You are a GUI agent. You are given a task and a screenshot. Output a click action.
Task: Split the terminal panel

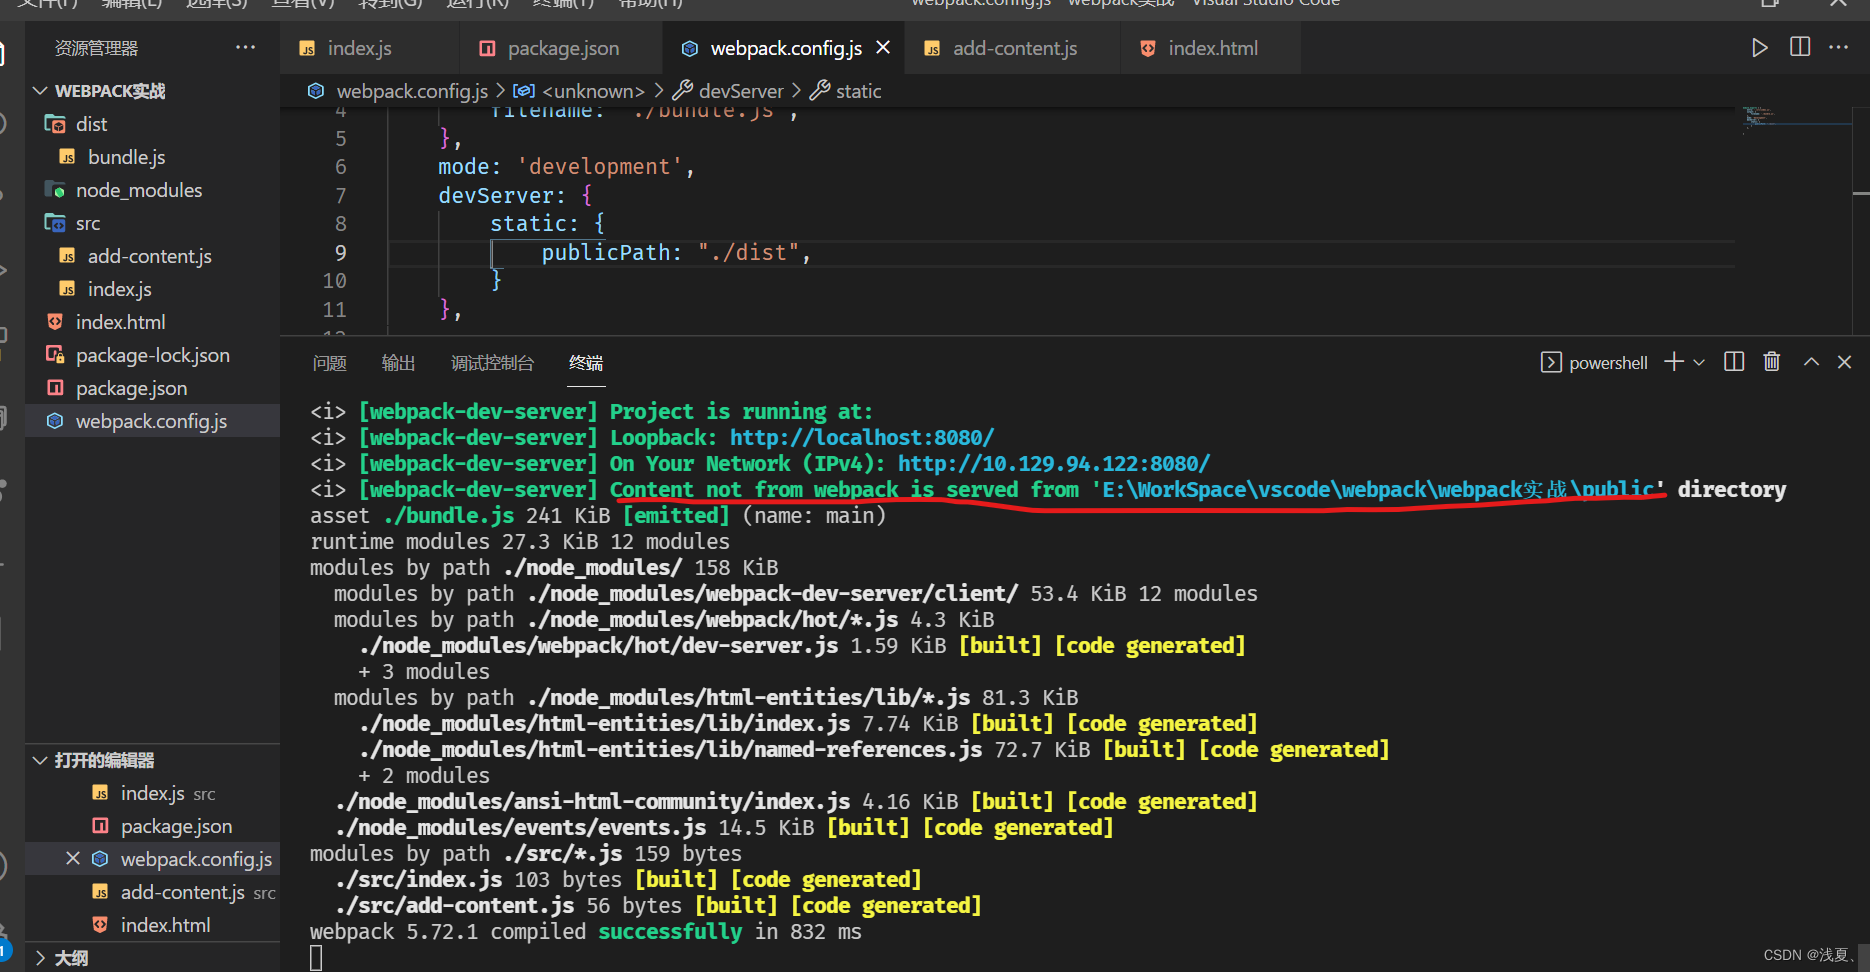tap(1734, 362)
